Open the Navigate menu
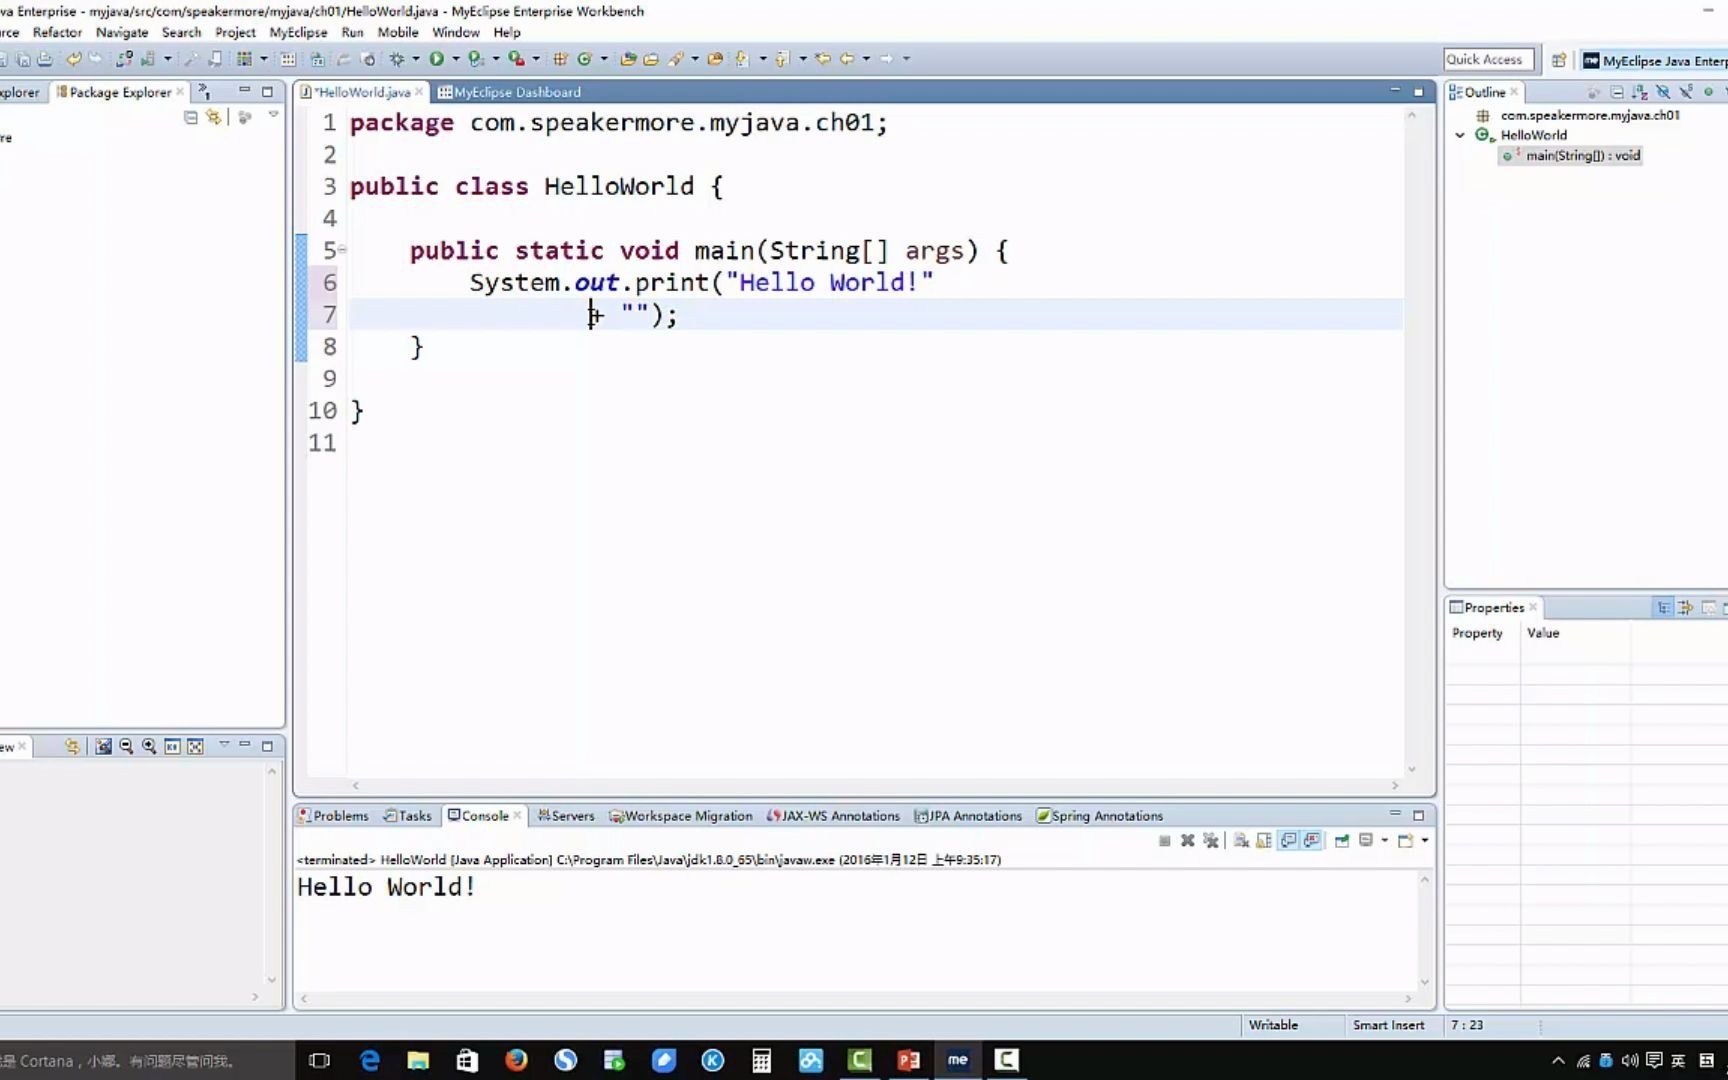This screenshot has height=1080, width=1728. tap(122, 32)
